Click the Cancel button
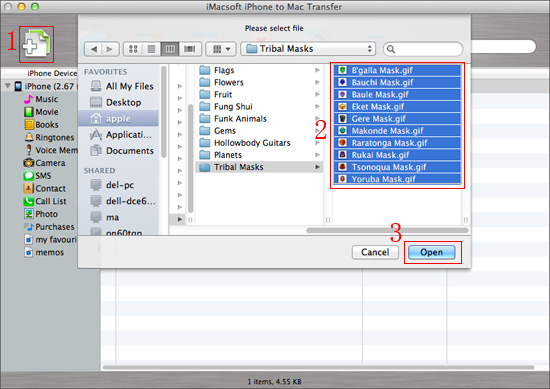The width and height of the screenshot is (550, 389). [375, 252]
